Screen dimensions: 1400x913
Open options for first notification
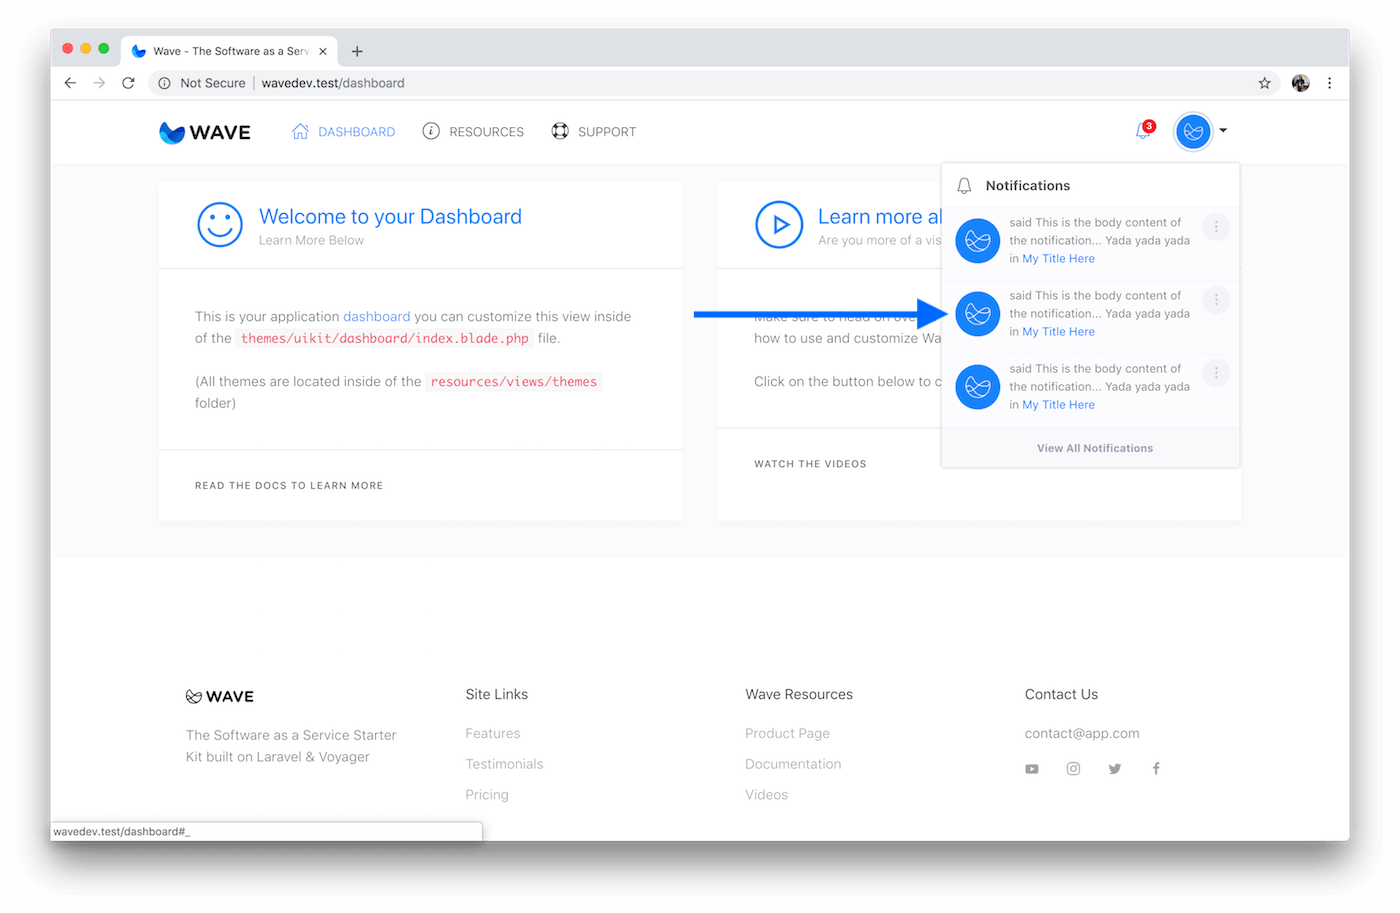[x=1216, y=227]
